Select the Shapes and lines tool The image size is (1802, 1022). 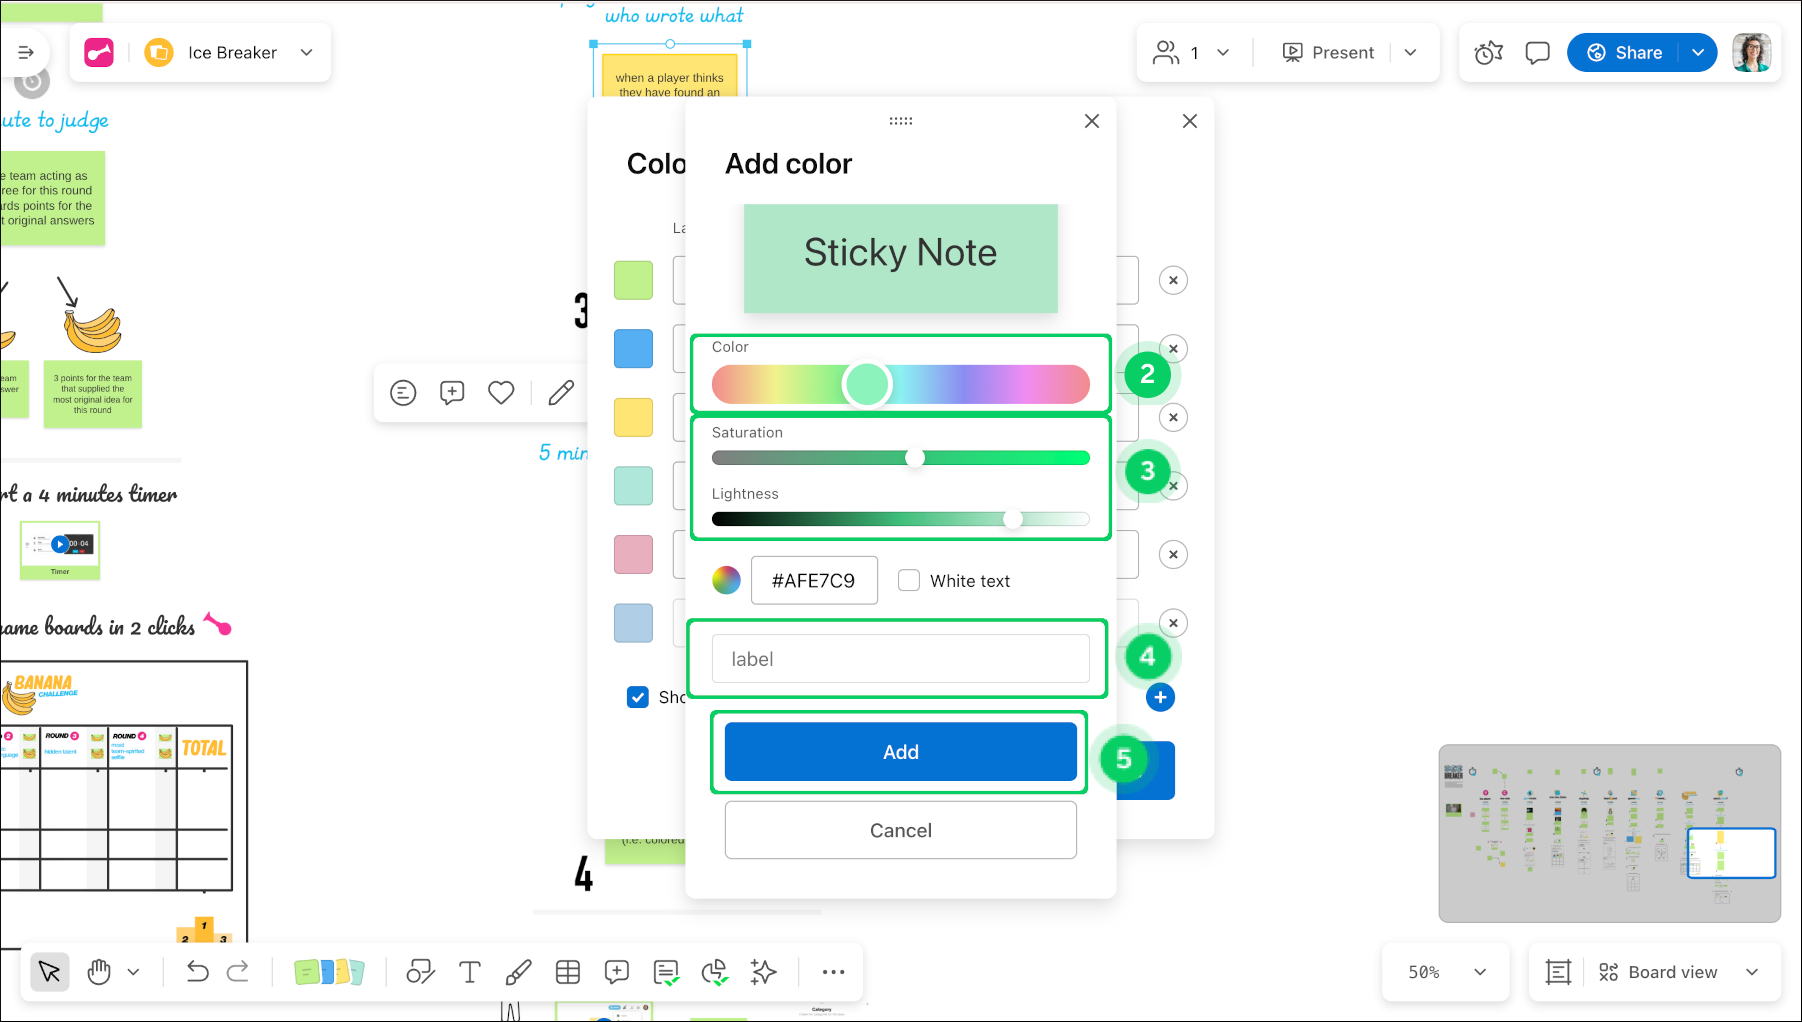[420, 972]
